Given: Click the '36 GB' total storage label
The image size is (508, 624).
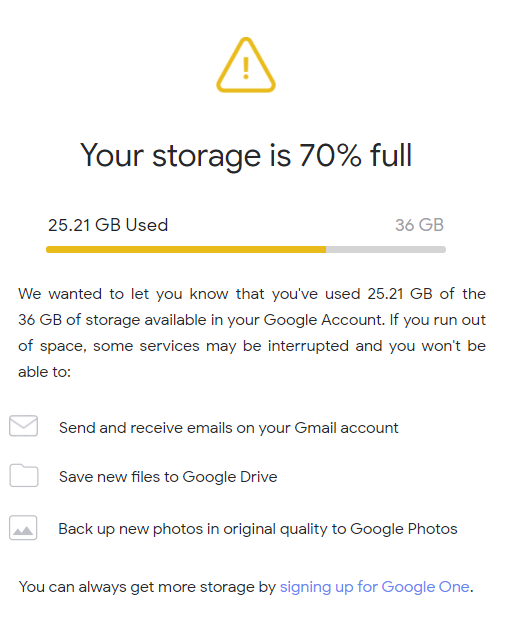Looking at the screenshot, I should [x=419, y=225].
